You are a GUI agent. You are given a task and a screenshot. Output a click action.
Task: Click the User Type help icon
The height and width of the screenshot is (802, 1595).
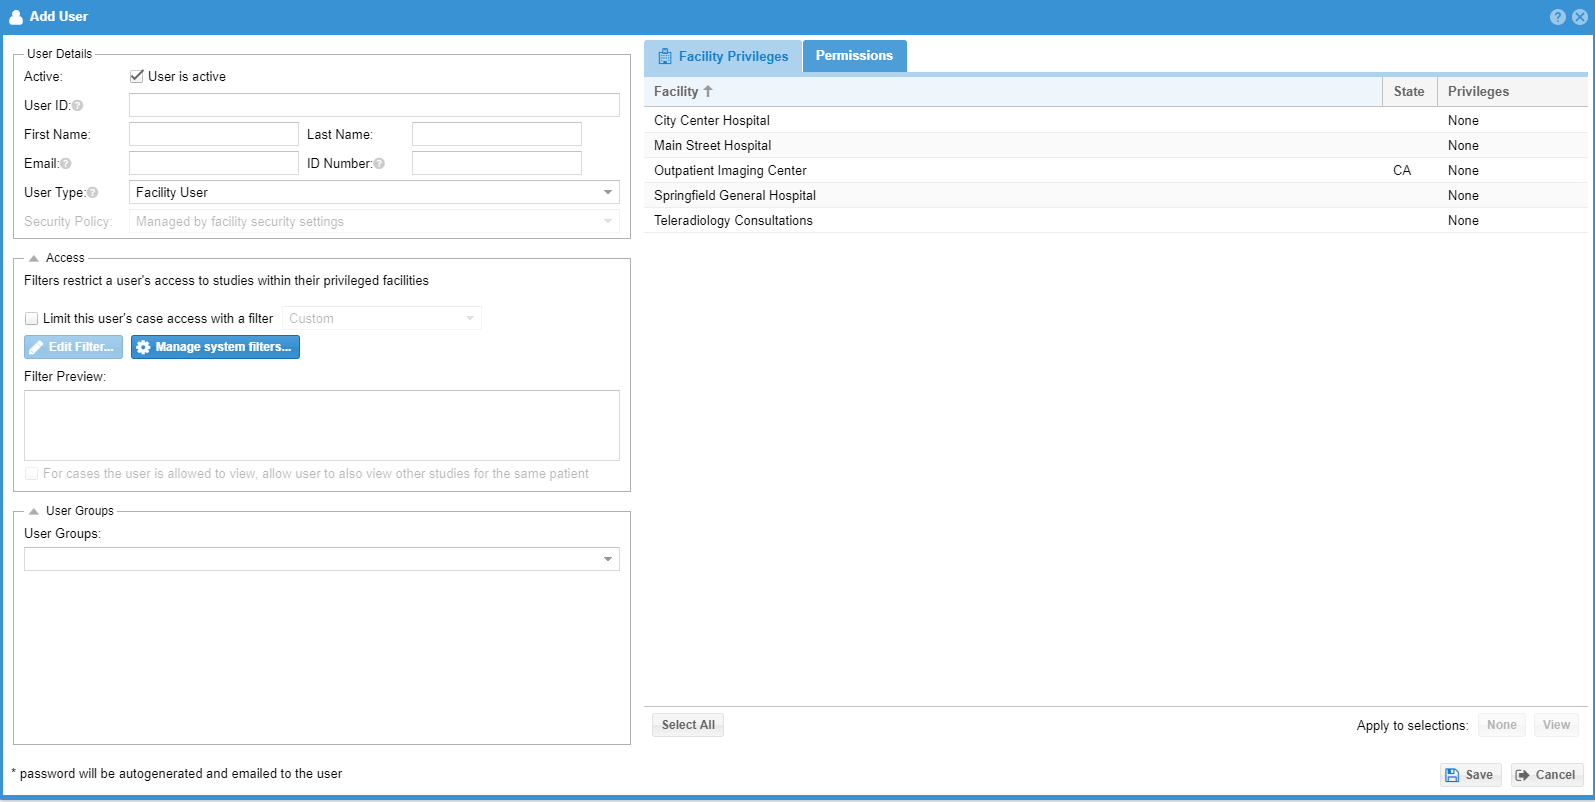[93, 193]
